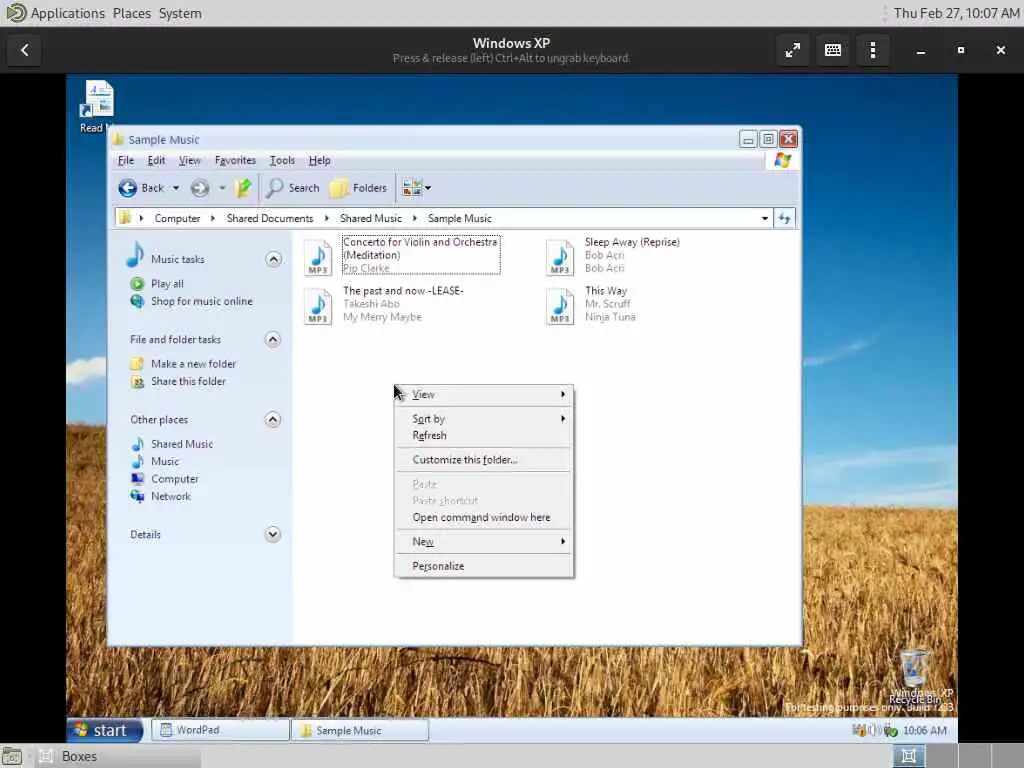
Task: Click the Up folder icon in toolbar
Action: coord(243,188)
